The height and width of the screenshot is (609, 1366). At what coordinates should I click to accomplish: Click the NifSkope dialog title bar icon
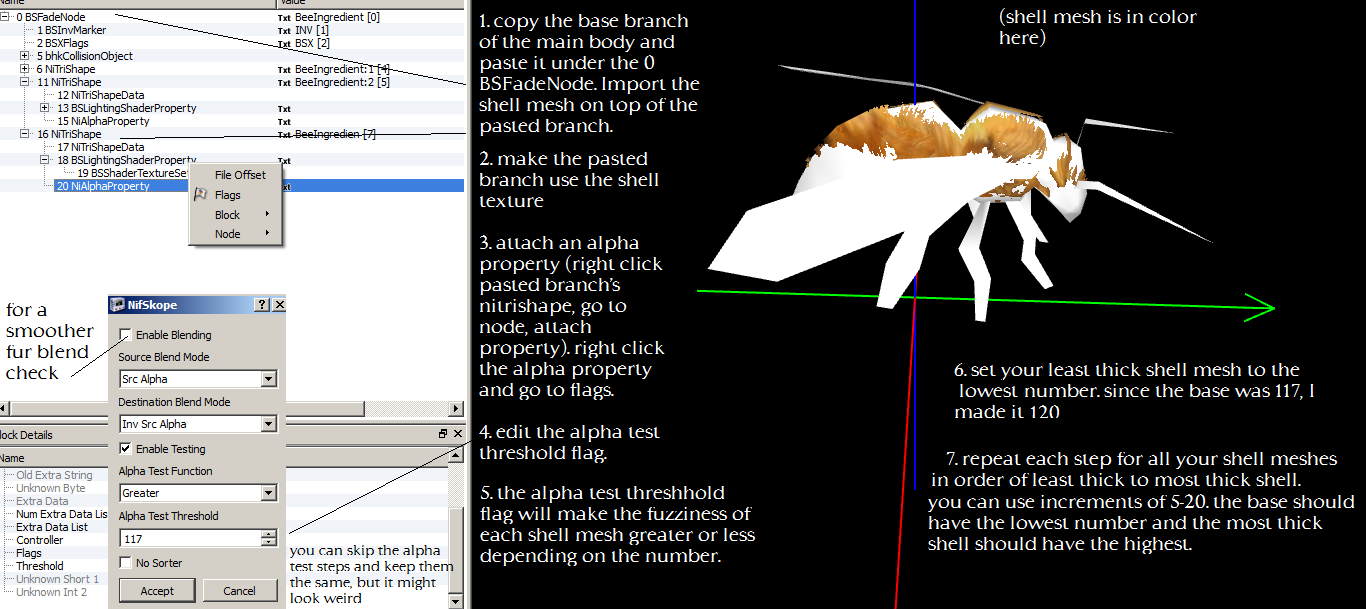[117, 305]
